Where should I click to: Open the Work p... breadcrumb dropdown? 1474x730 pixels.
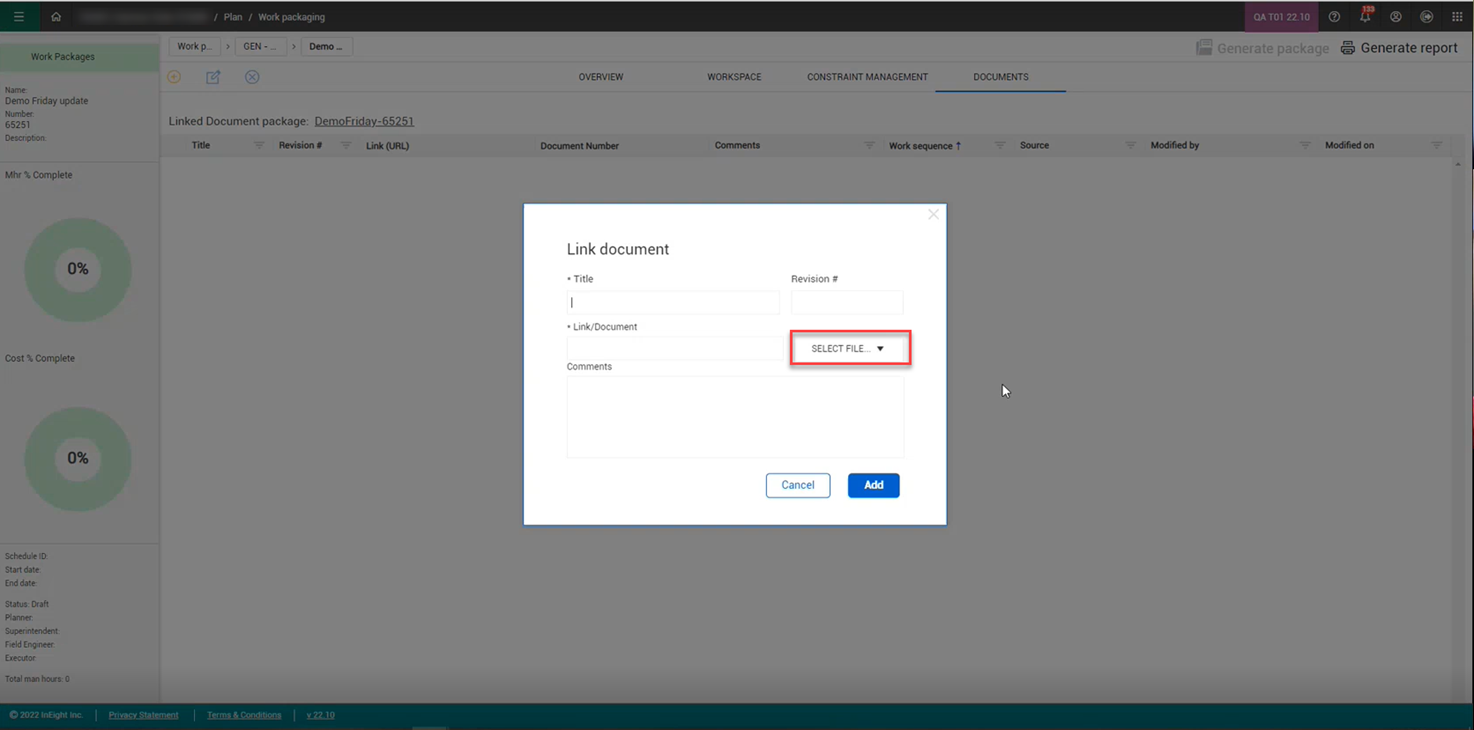pos(194,46)
